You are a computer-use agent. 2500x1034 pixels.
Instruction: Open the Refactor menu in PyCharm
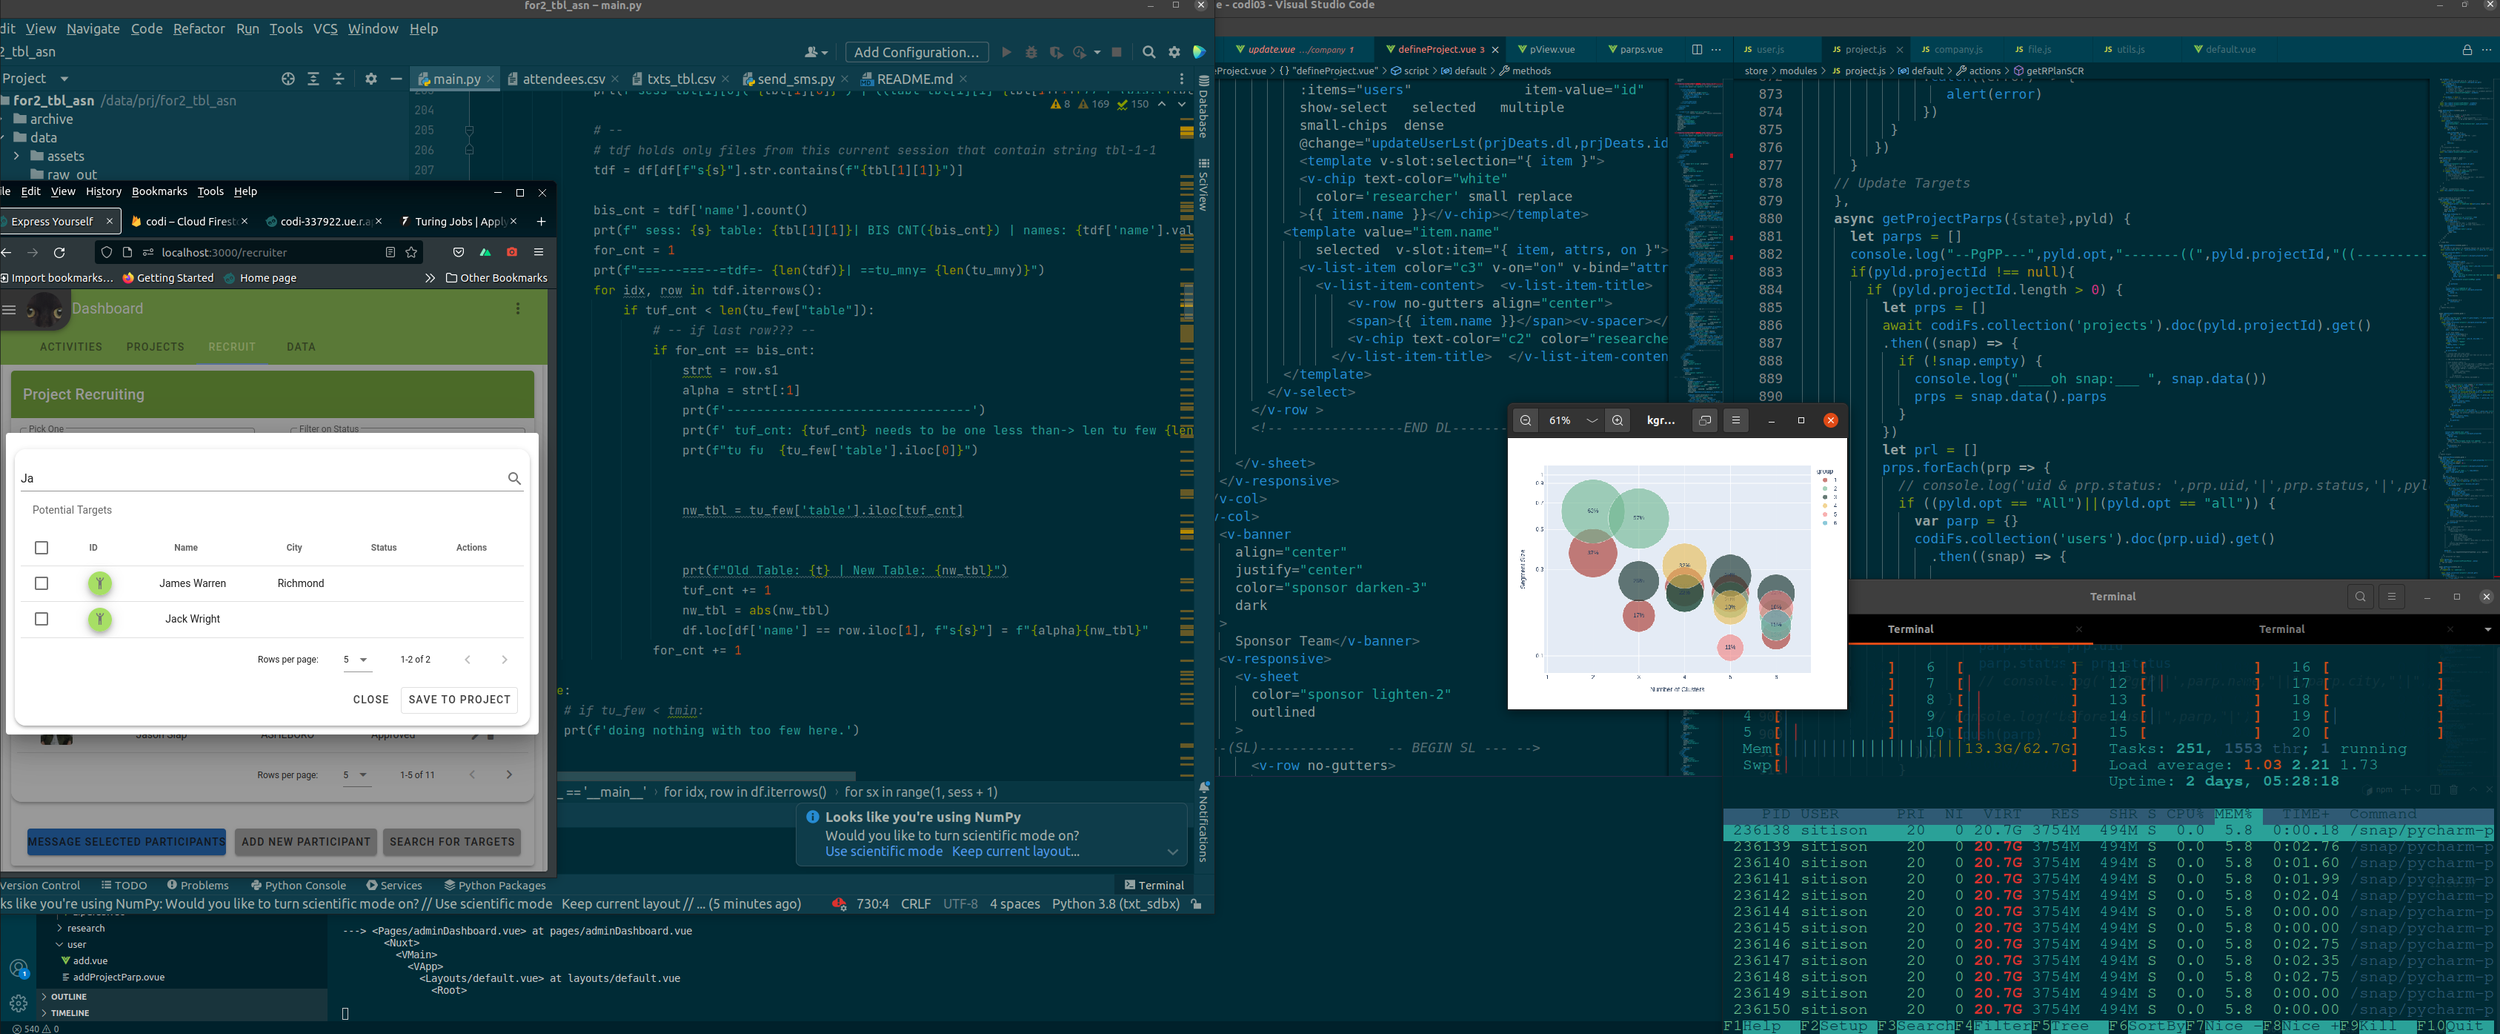click(x=198, y=29)
